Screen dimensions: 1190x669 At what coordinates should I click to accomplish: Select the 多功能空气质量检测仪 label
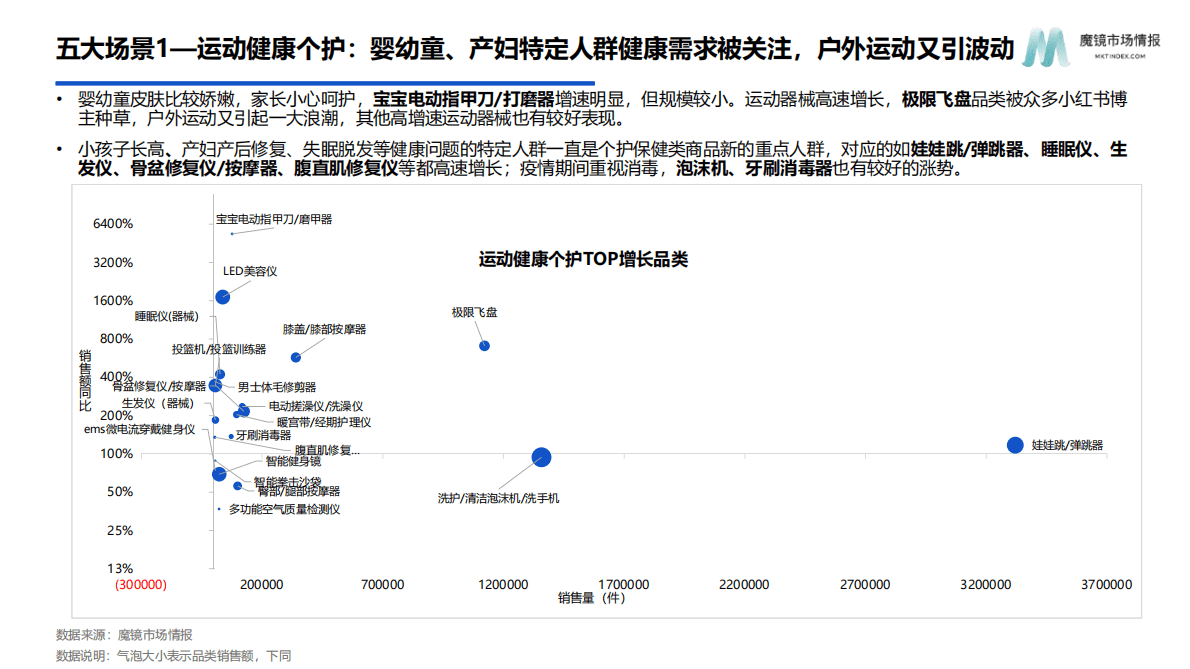283,508
